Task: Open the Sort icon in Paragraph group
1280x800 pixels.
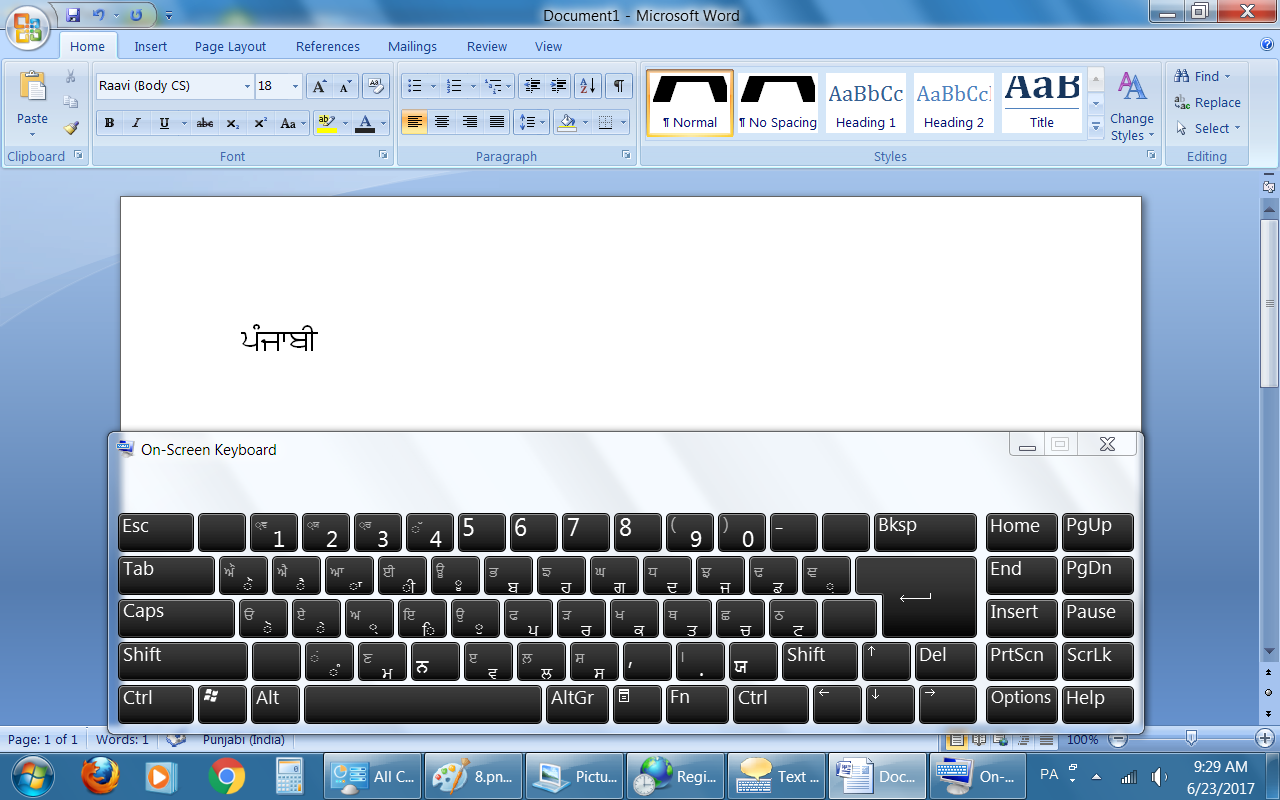Action: (586, 86)
